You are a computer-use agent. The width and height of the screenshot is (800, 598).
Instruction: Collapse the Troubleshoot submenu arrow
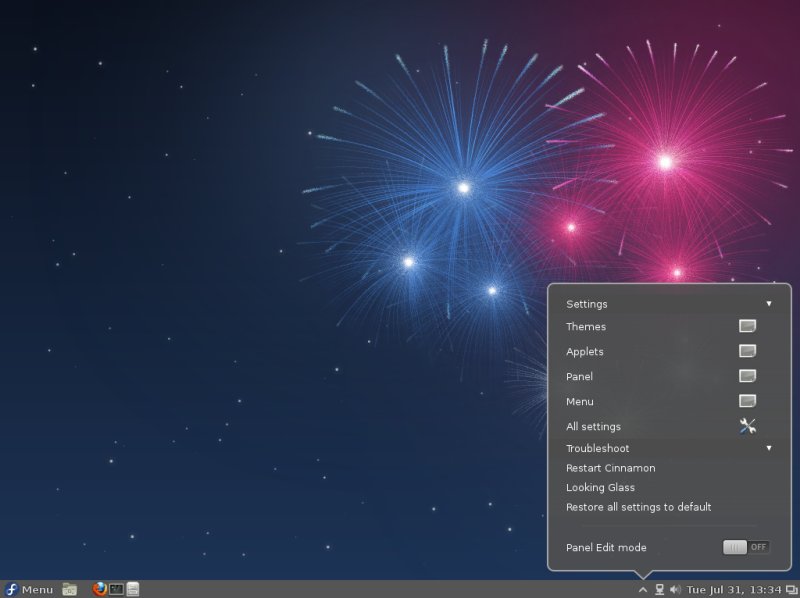768,448
